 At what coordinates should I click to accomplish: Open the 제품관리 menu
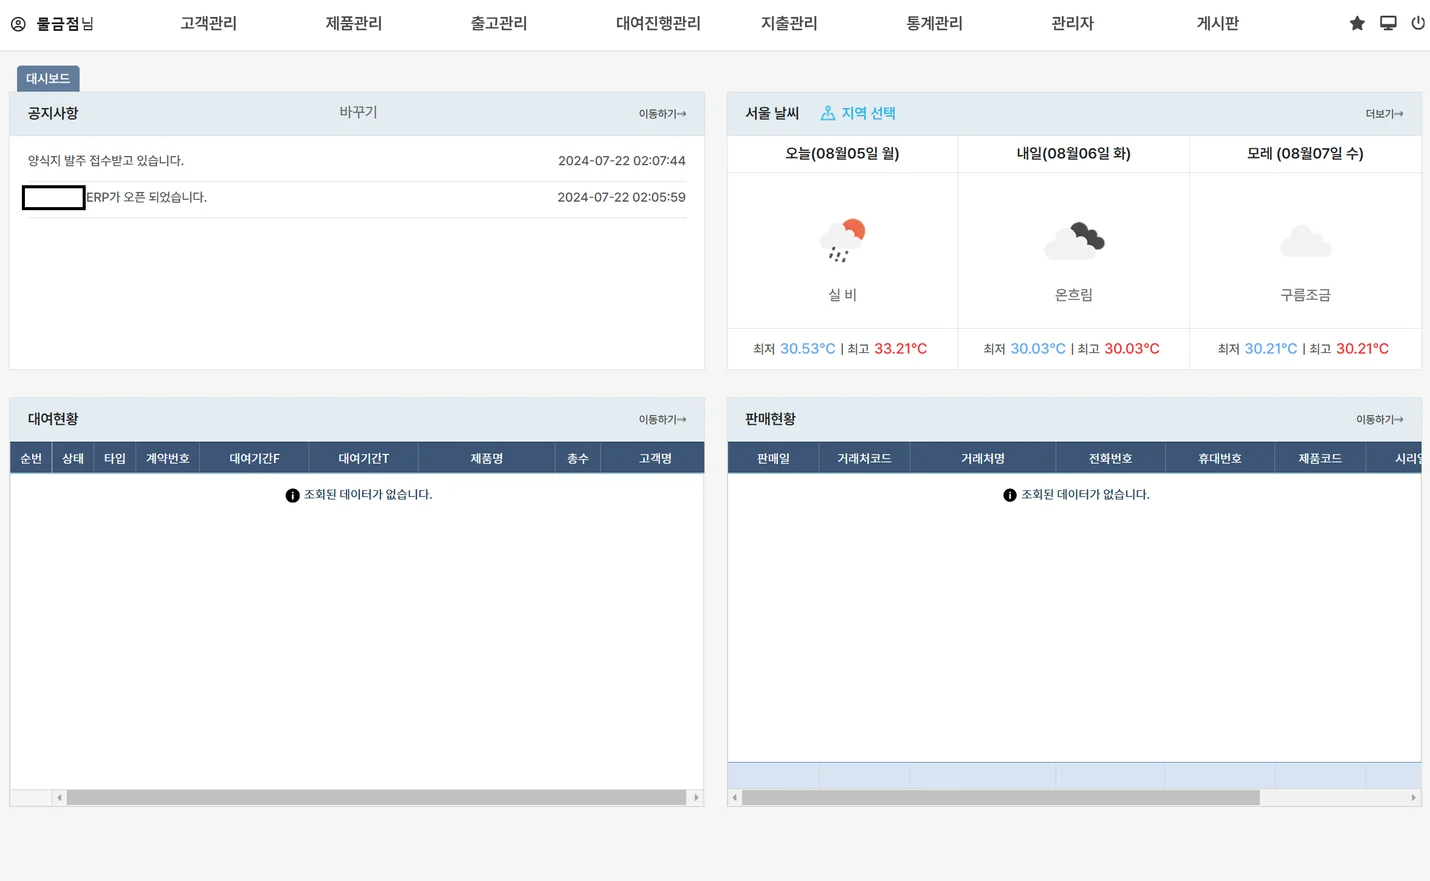coord(353,23)
